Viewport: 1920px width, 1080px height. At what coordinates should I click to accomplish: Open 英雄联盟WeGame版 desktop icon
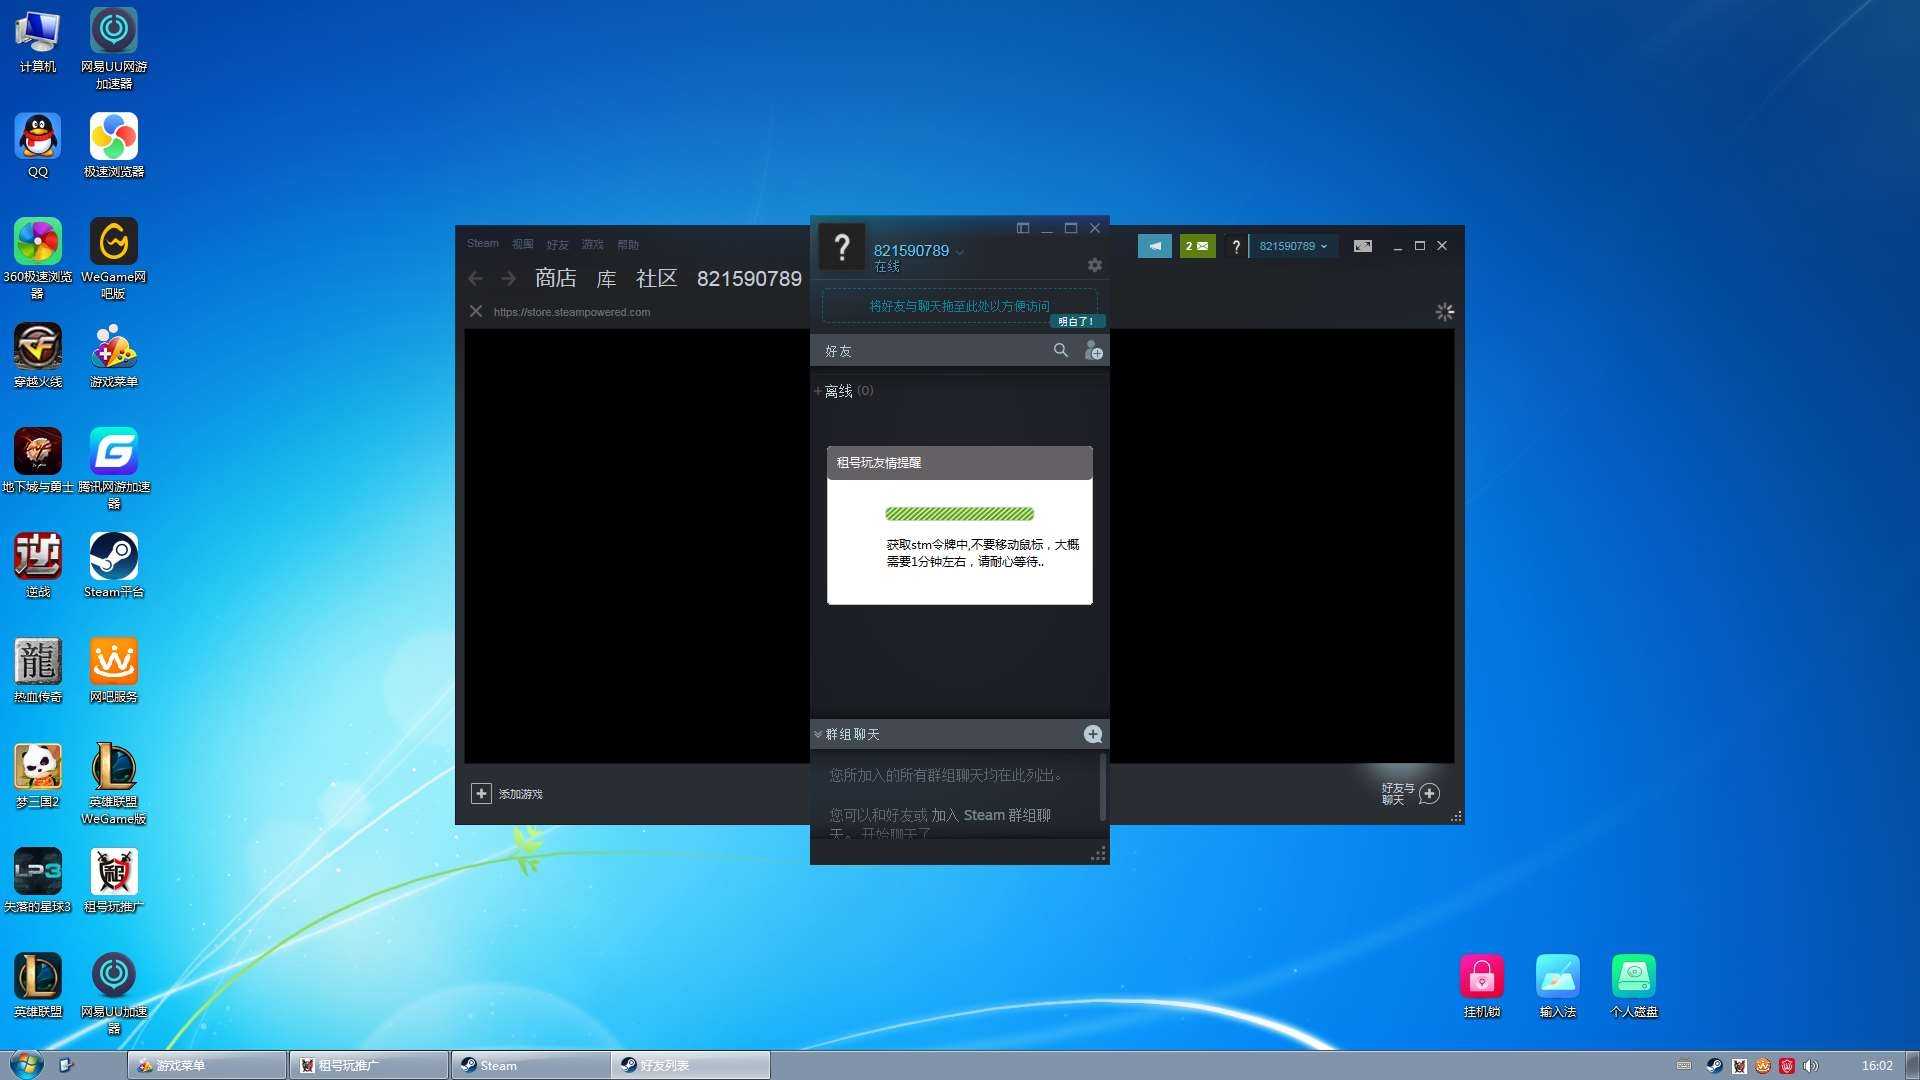[114, 784]
